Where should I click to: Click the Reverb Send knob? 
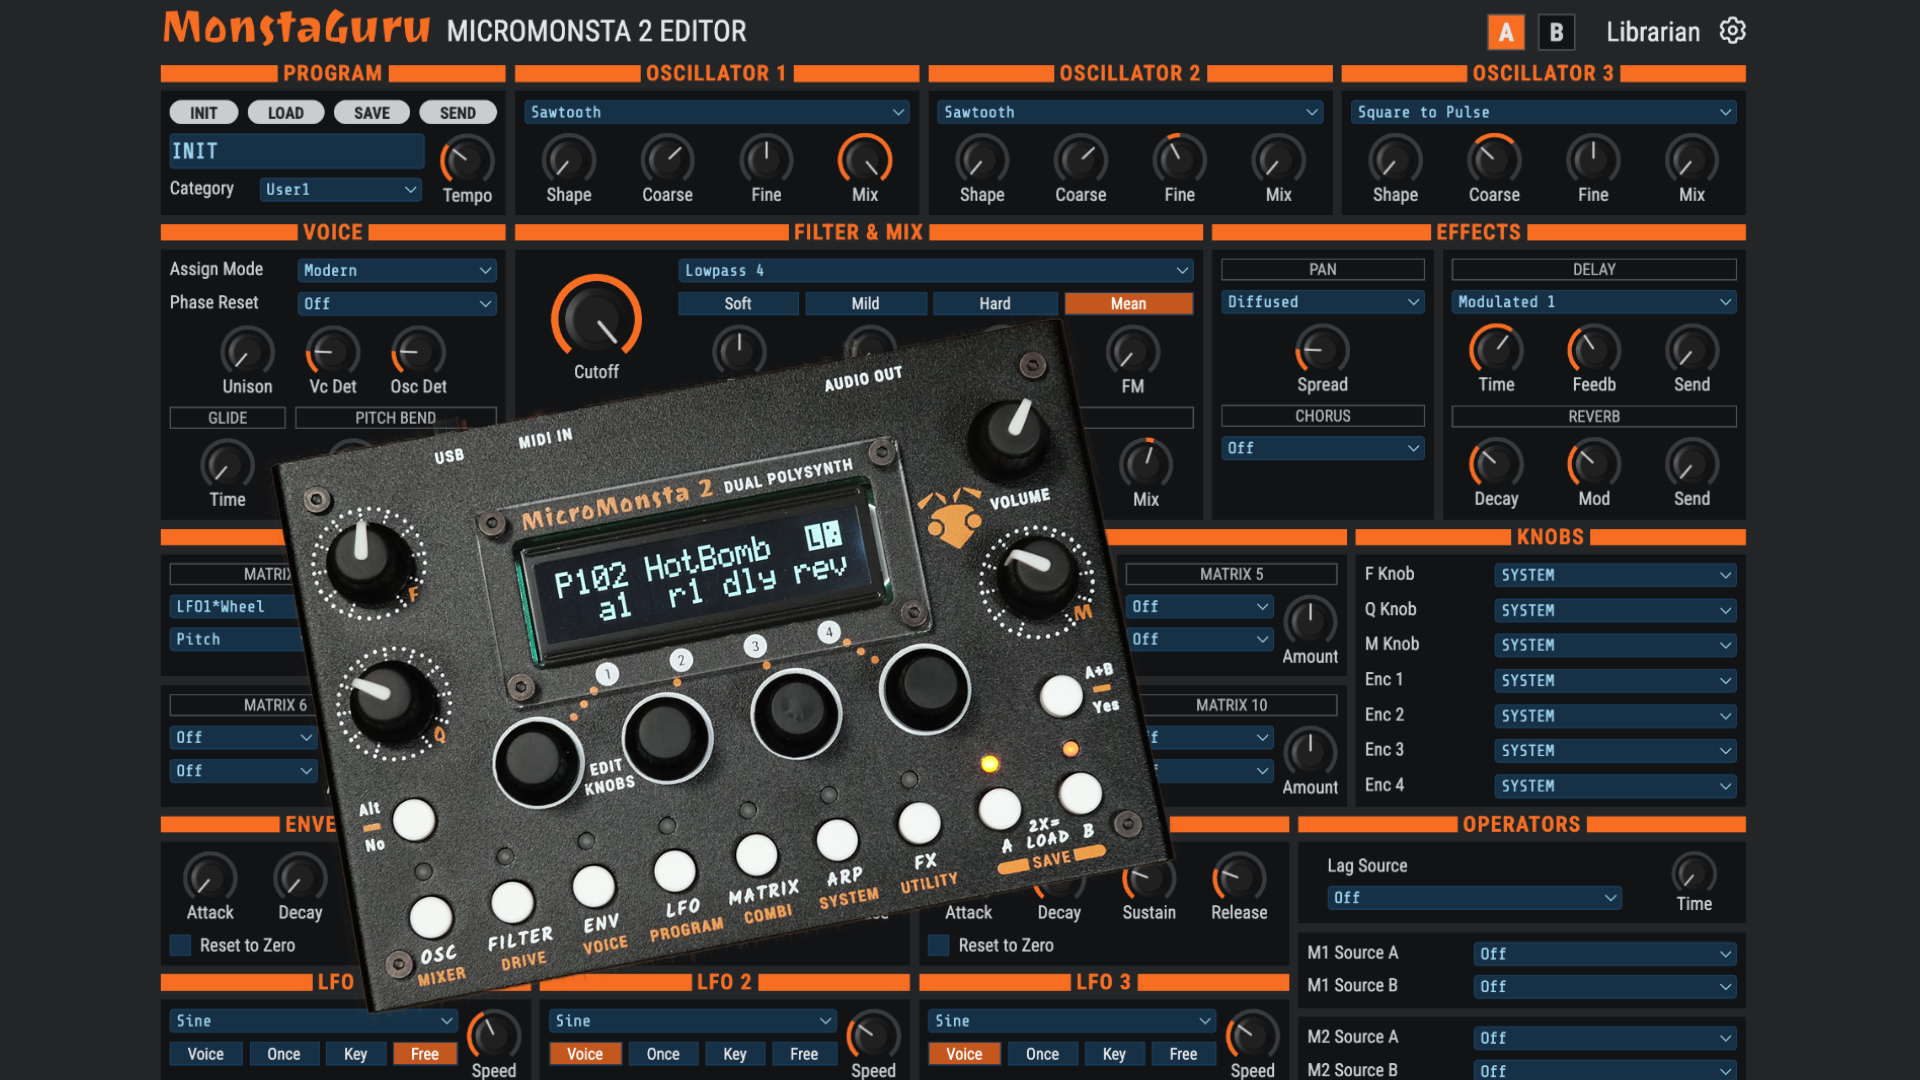click(x=1692, y=464)
